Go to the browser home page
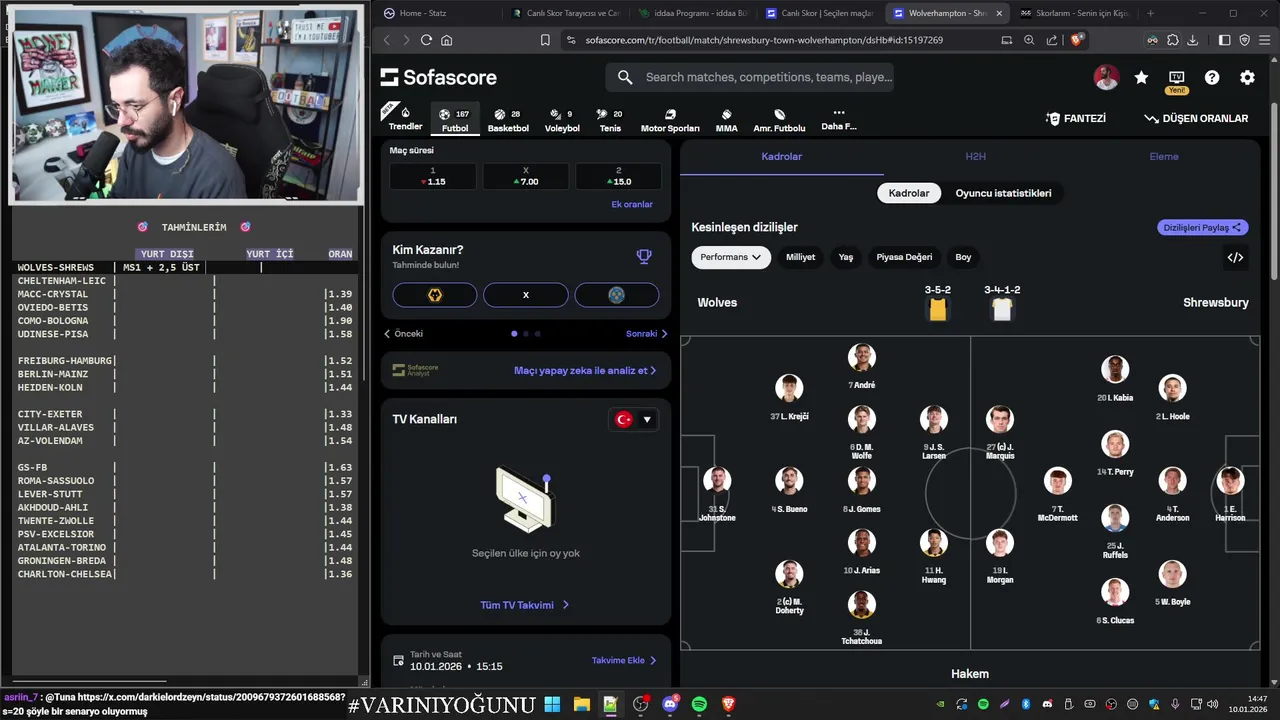The image size is (1280, 720). point(446,40)
